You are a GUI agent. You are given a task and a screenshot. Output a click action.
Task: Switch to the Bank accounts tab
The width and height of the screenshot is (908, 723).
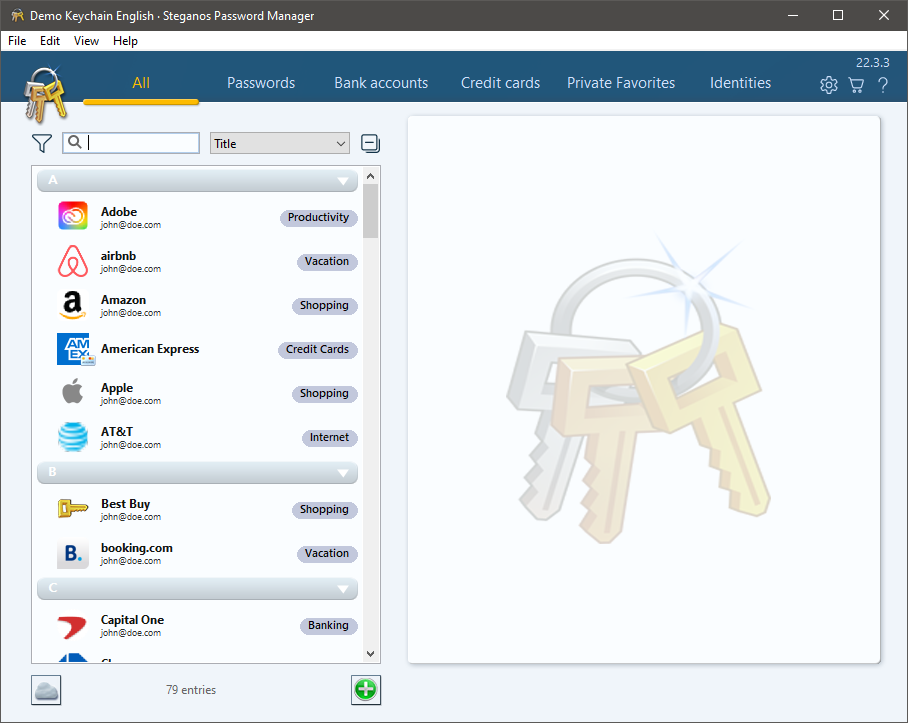381,83
